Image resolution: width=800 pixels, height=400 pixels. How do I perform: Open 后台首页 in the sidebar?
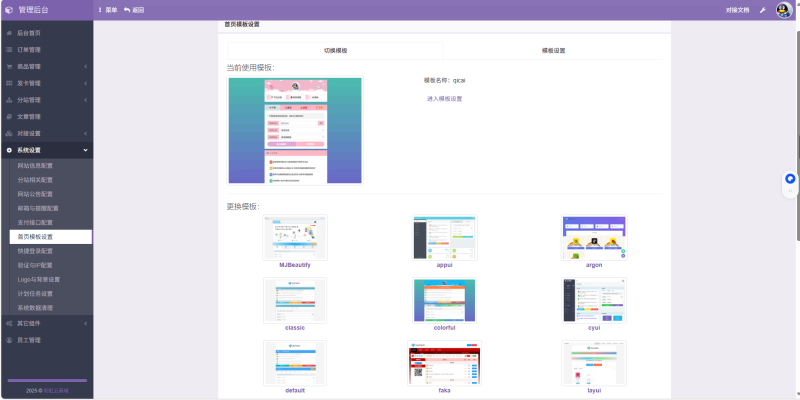46,33
